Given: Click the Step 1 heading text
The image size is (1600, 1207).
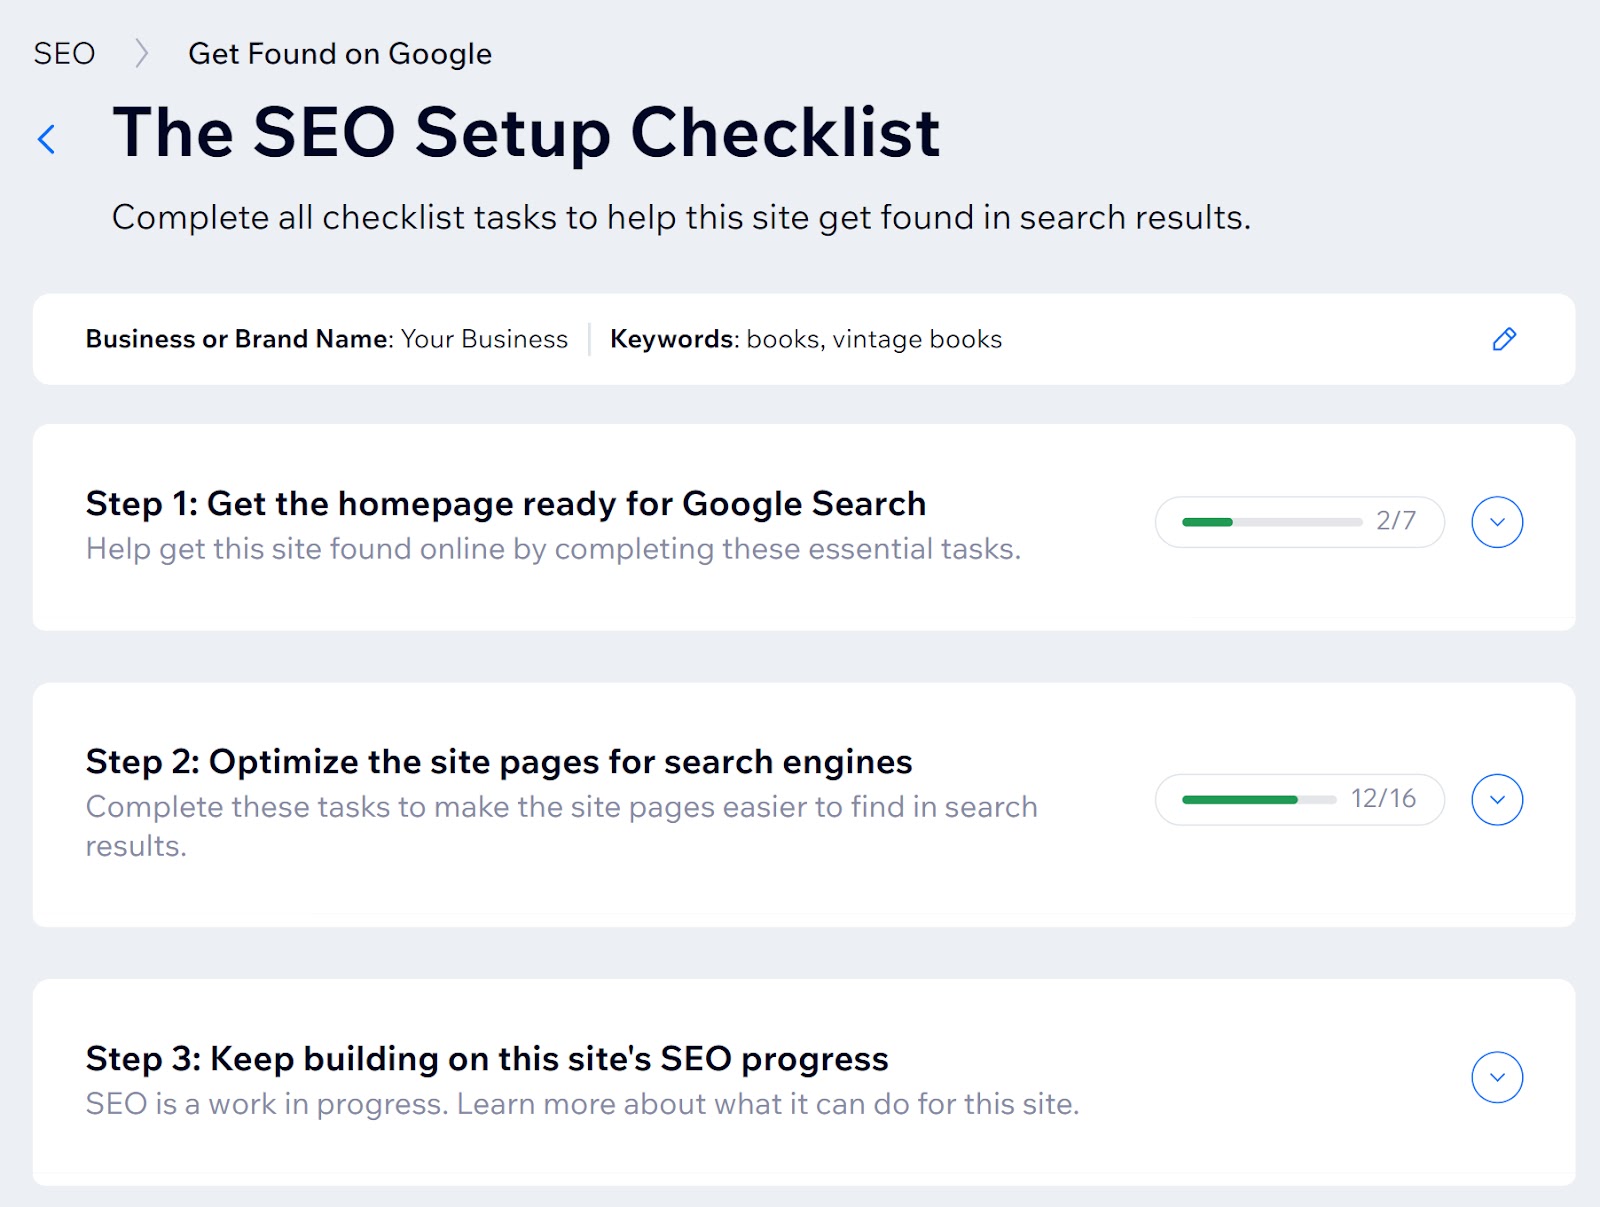Looking at the screenshot, I should coord(506,503).
